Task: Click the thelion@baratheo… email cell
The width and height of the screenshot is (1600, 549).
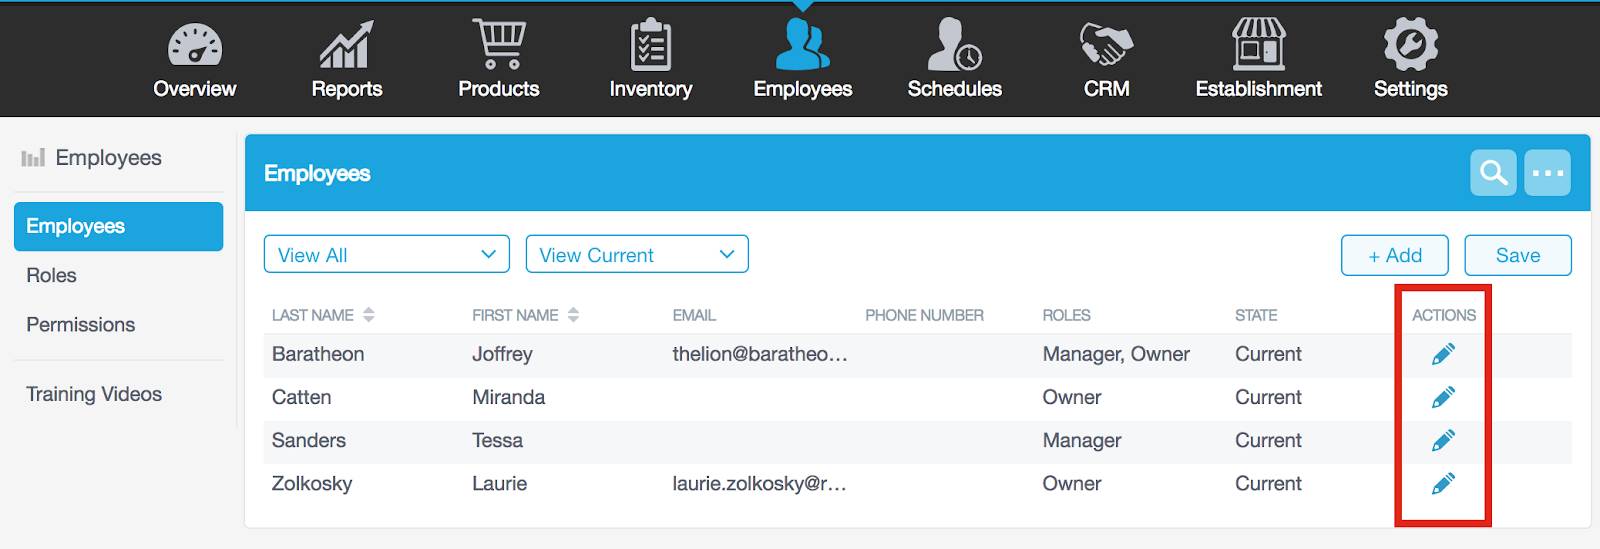Action: pos(760,354)
